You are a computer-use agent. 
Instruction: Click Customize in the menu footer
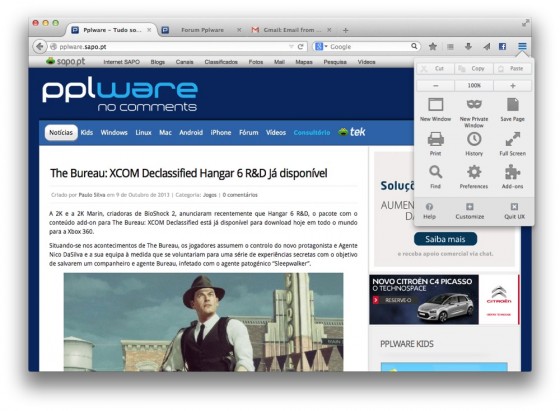click(470, 211)
